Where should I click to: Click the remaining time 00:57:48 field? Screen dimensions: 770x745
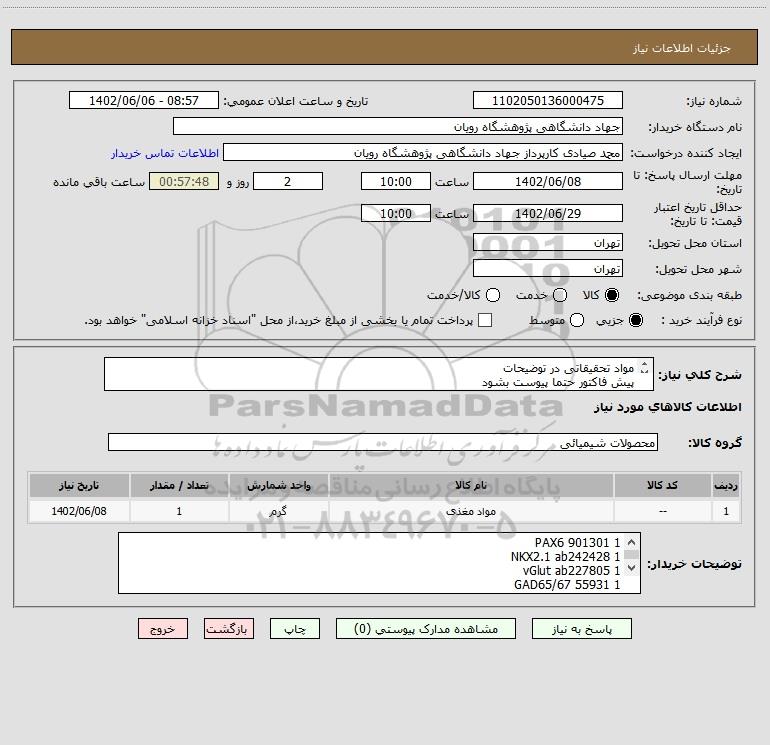point(184,181)
